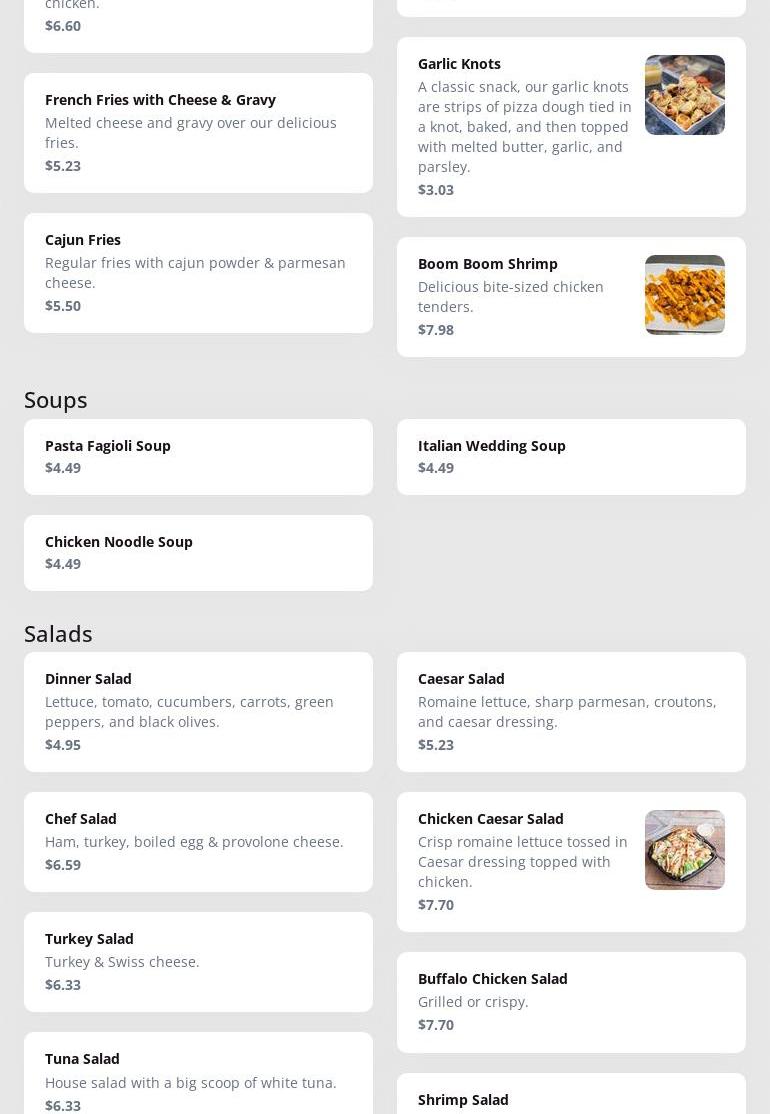Click the Shrimp Salad title
The width and height of the screenshot is (770, 1114).
[x=463, y=1100]
